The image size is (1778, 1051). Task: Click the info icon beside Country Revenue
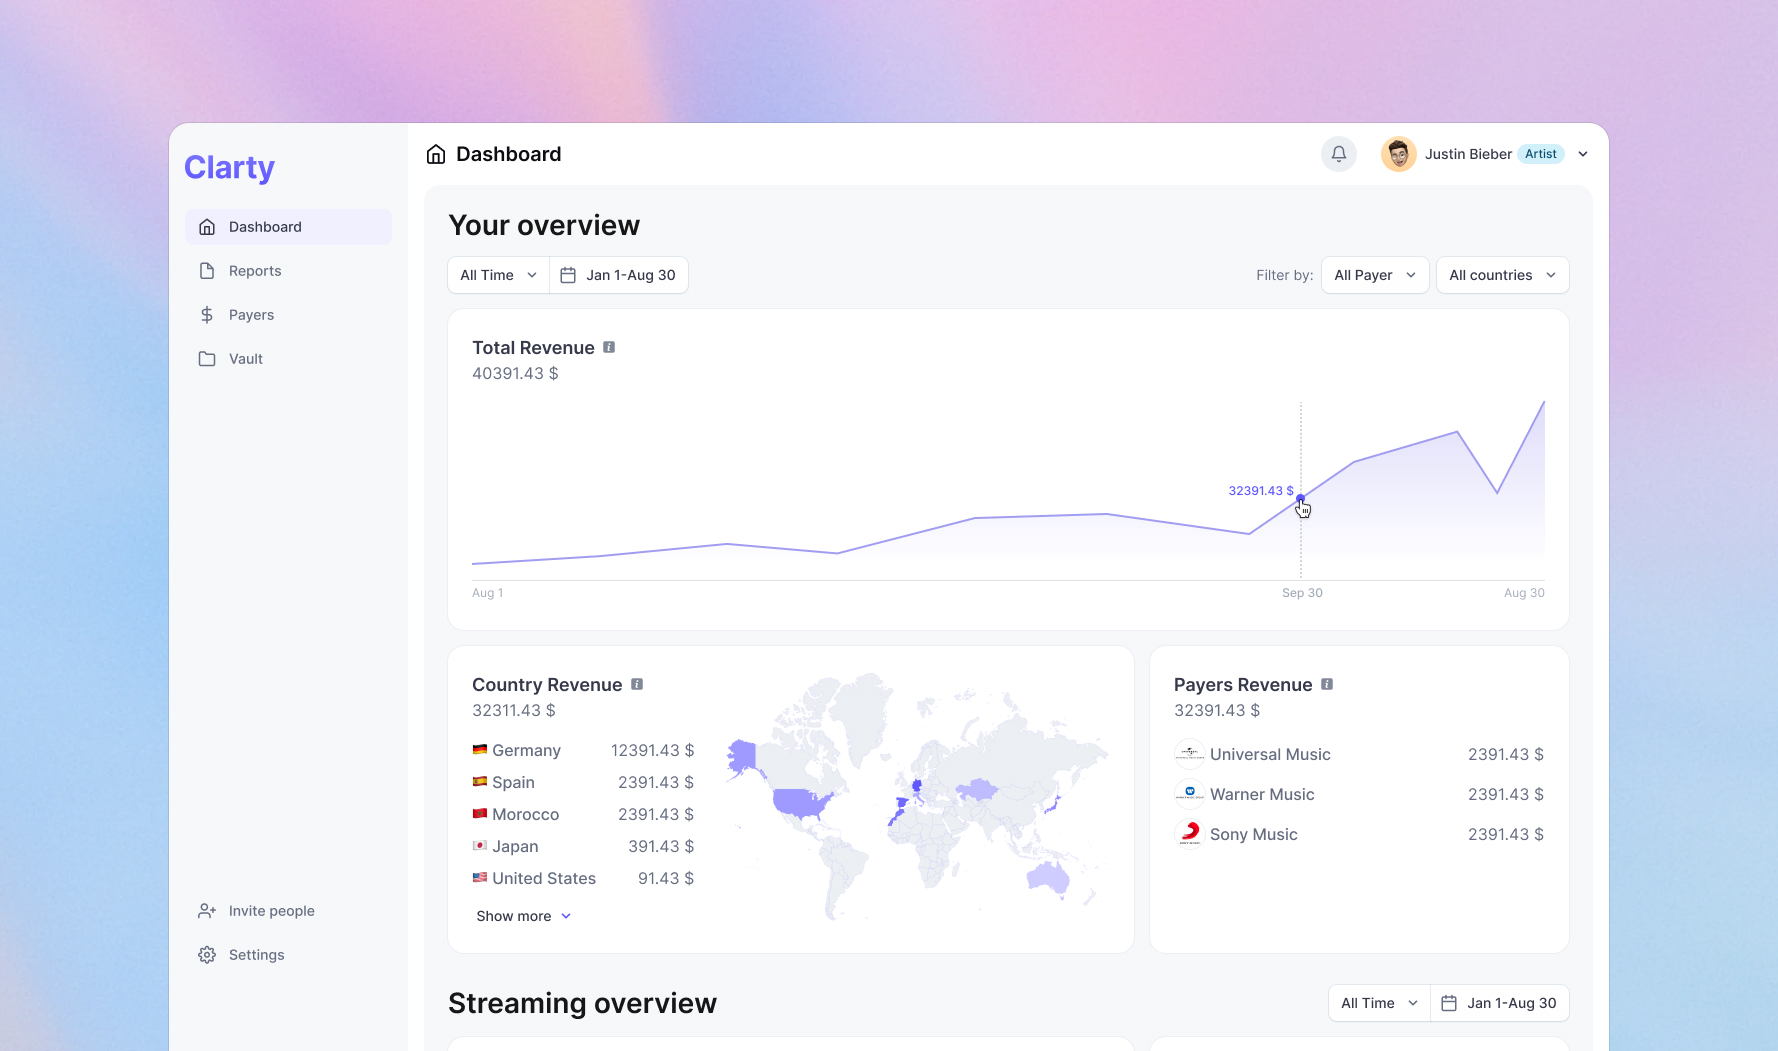click(x=638, y=684)
